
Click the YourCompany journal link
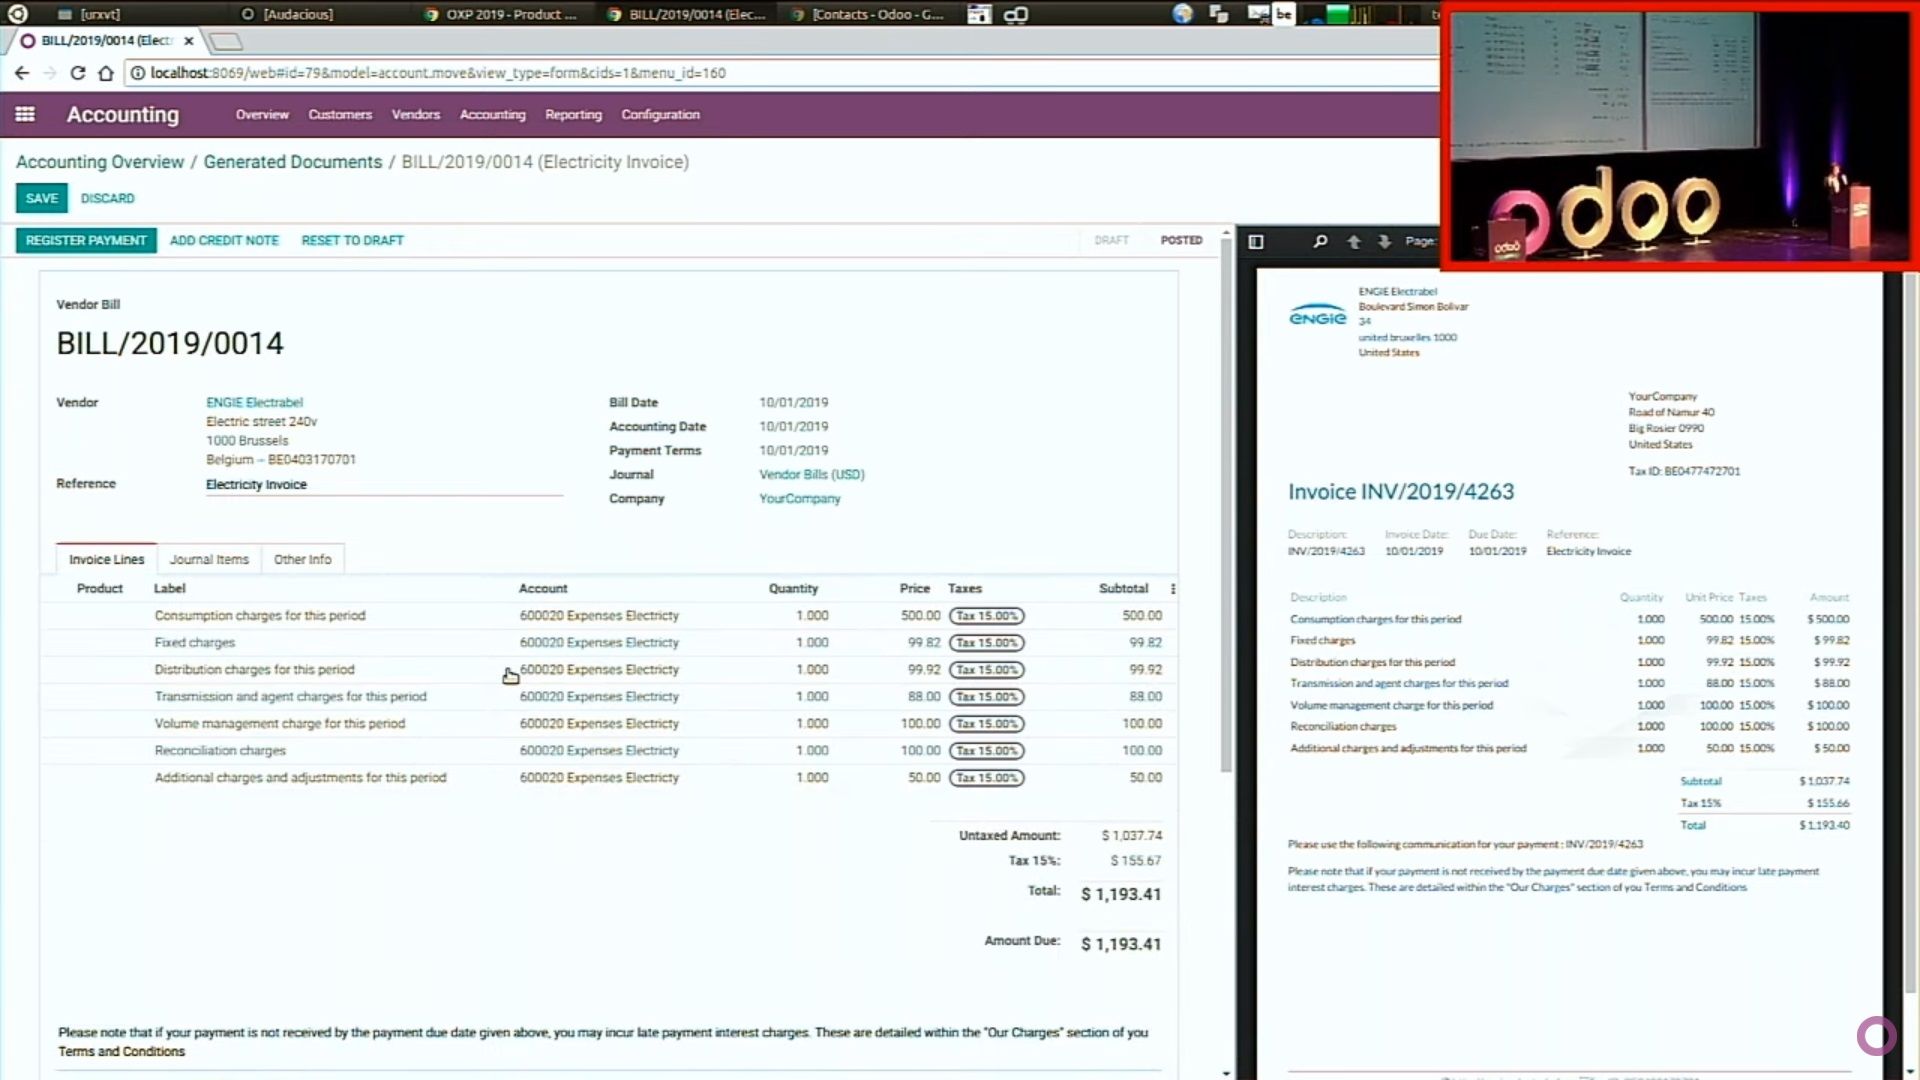(x=798, y=498)
